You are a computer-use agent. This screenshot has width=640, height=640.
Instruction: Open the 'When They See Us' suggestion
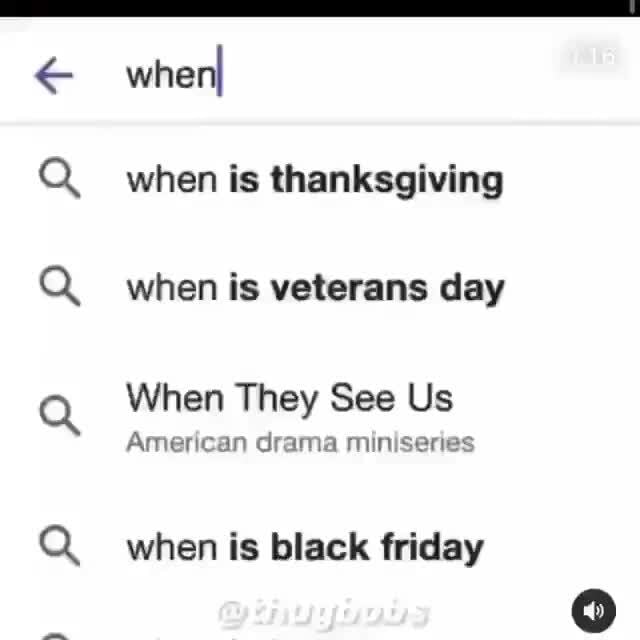pos(289,398)
